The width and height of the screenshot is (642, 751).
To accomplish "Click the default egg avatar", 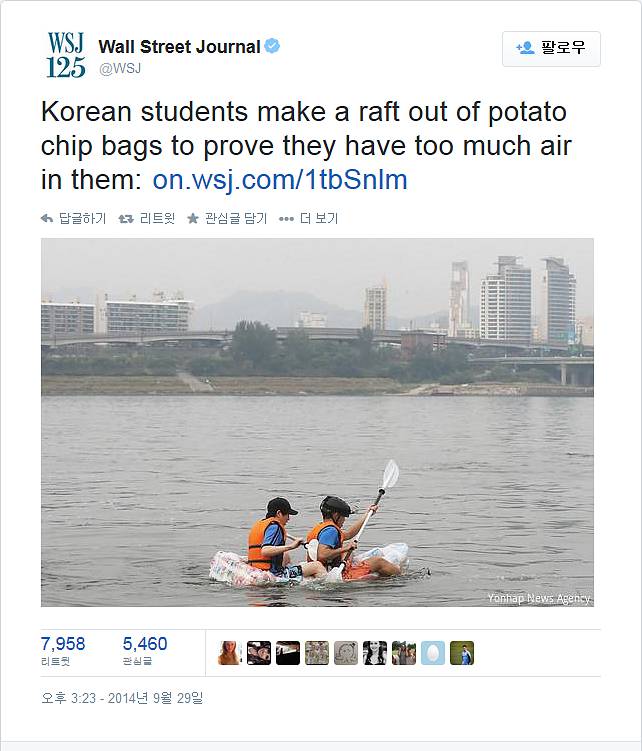I will 432,653.
